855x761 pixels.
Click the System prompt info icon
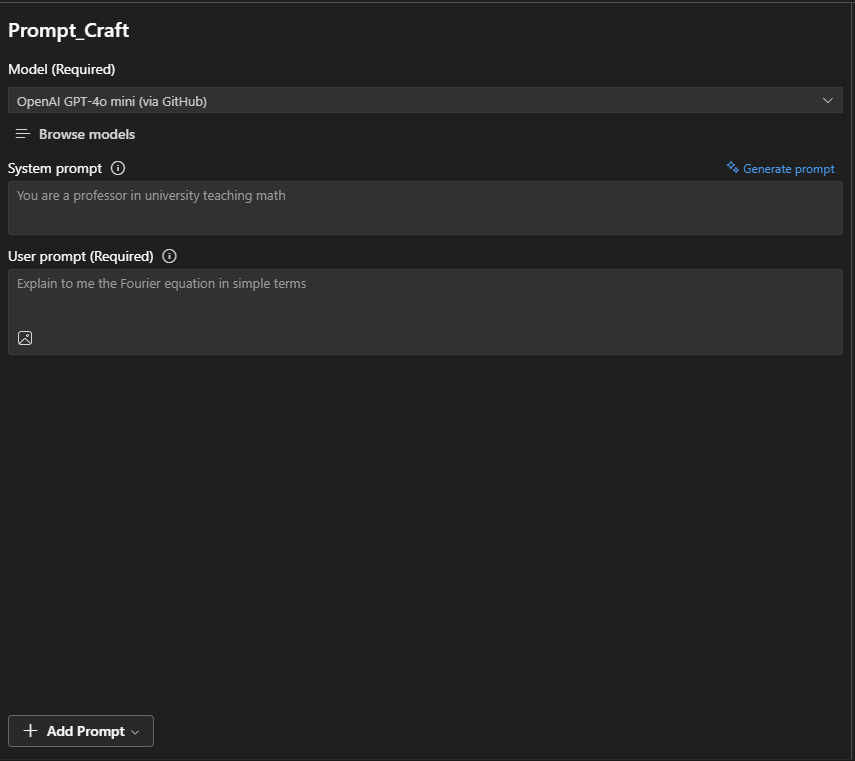pos(118,168)
